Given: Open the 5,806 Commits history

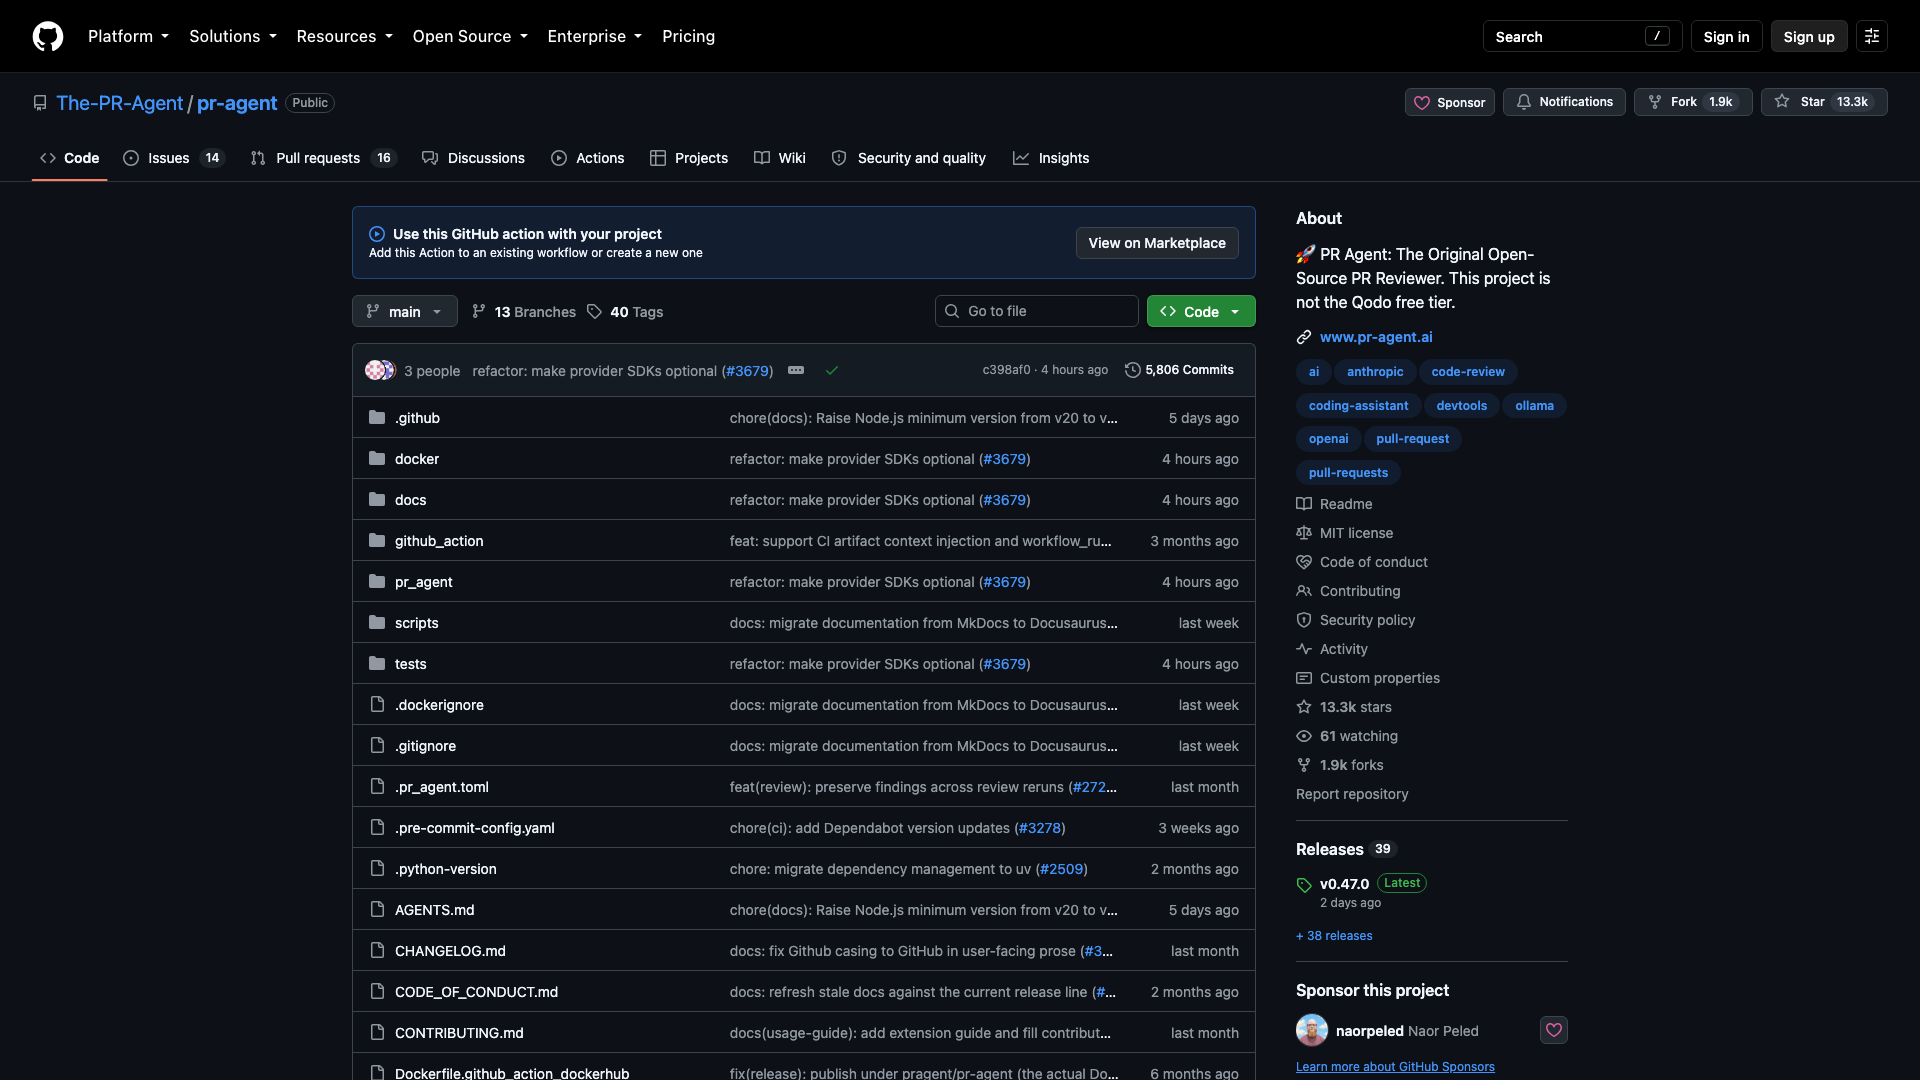Looking at the screenshot, I should pyautogui.click(x=1179, y=370).
